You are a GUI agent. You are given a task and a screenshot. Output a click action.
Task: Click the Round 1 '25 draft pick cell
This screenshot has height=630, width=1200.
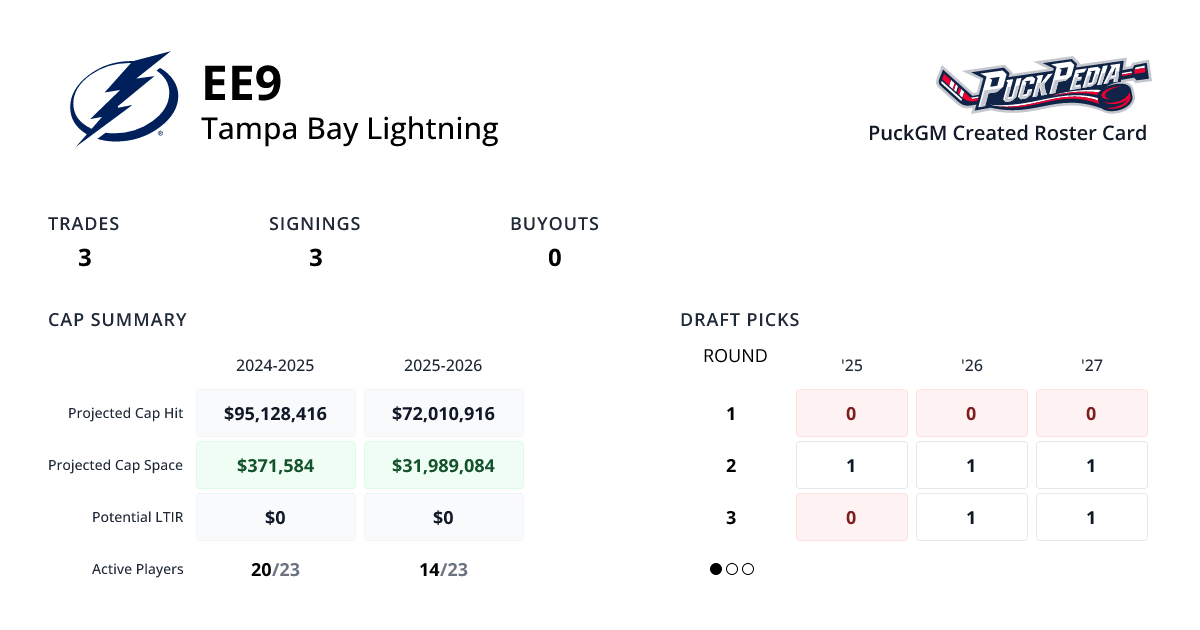pyautogui.click(x=851, y=413)
